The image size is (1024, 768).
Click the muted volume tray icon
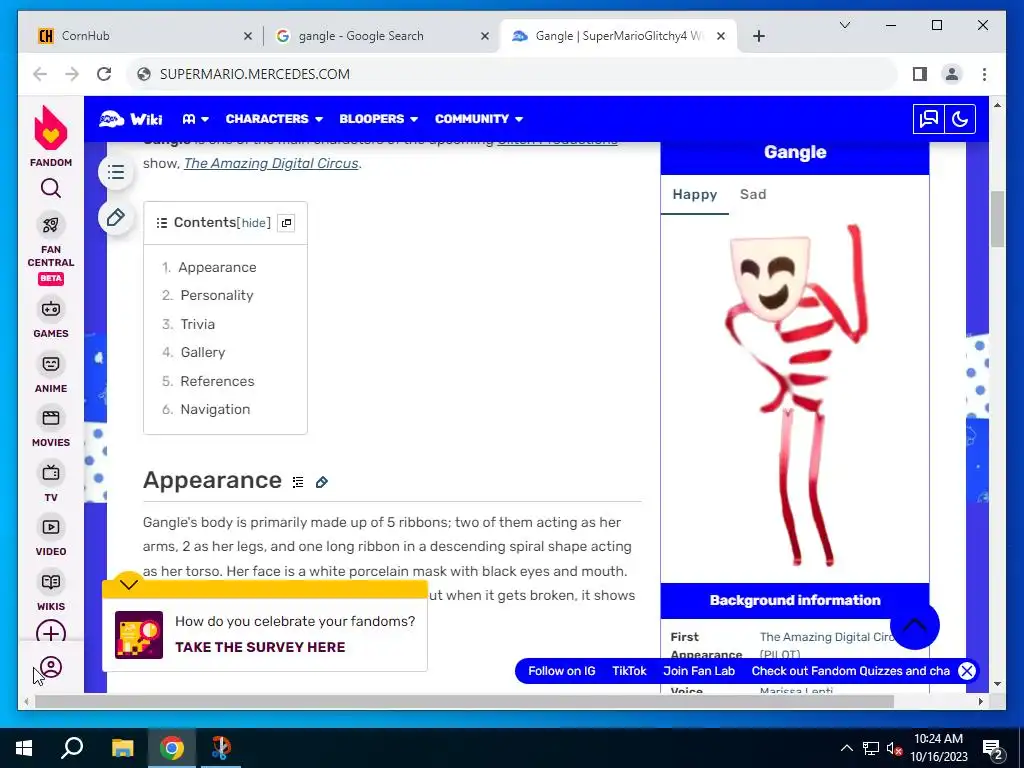coord(893,748)
